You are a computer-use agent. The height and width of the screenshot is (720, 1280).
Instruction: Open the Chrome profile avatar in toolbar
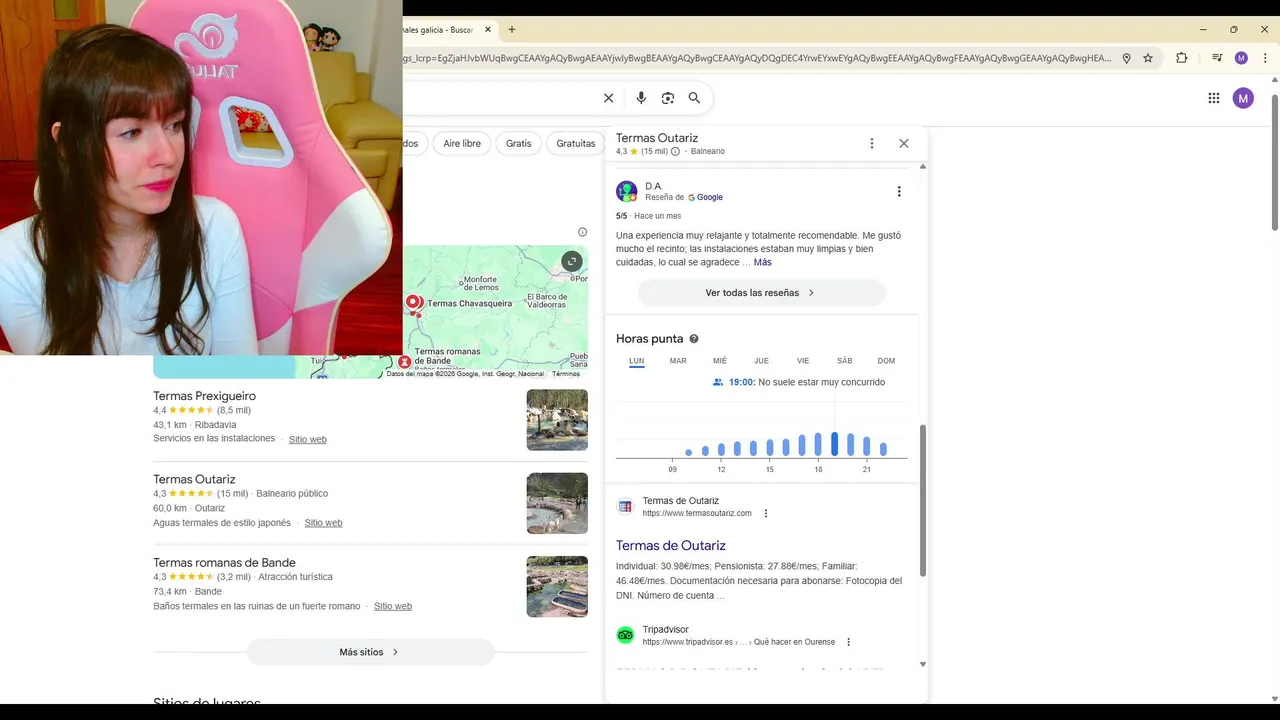coord(1241,58)
